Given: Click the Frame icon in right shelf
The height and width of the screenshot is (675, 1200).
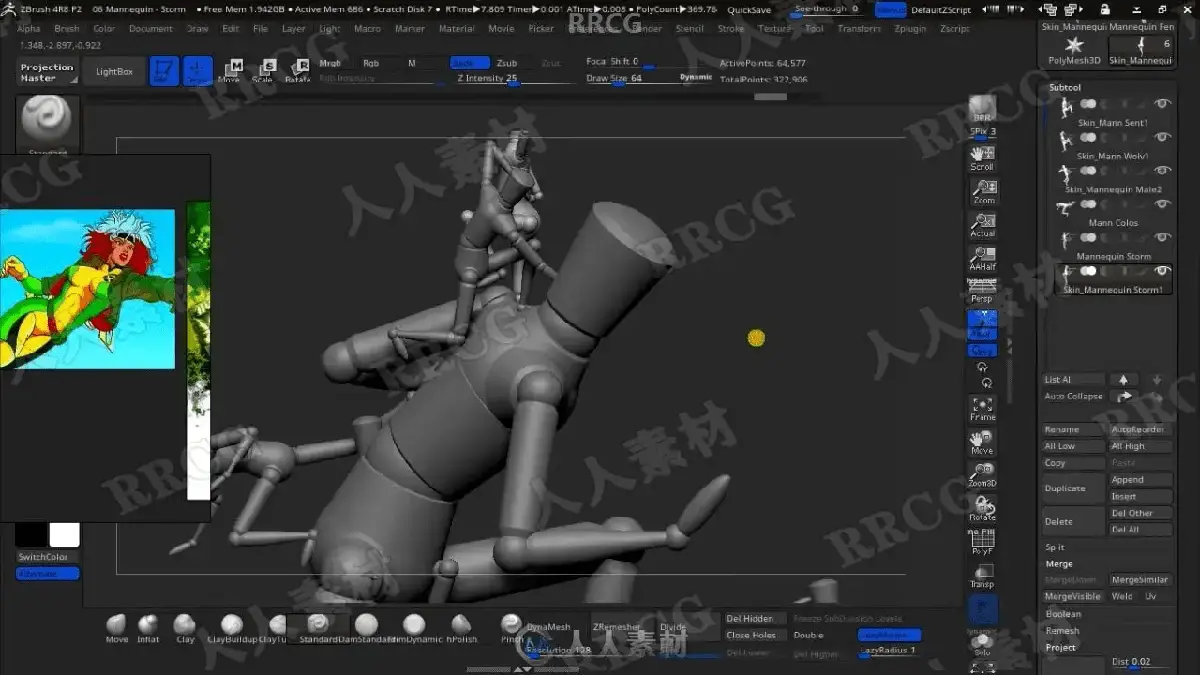Looking at the screenshot, I should 982,409.
